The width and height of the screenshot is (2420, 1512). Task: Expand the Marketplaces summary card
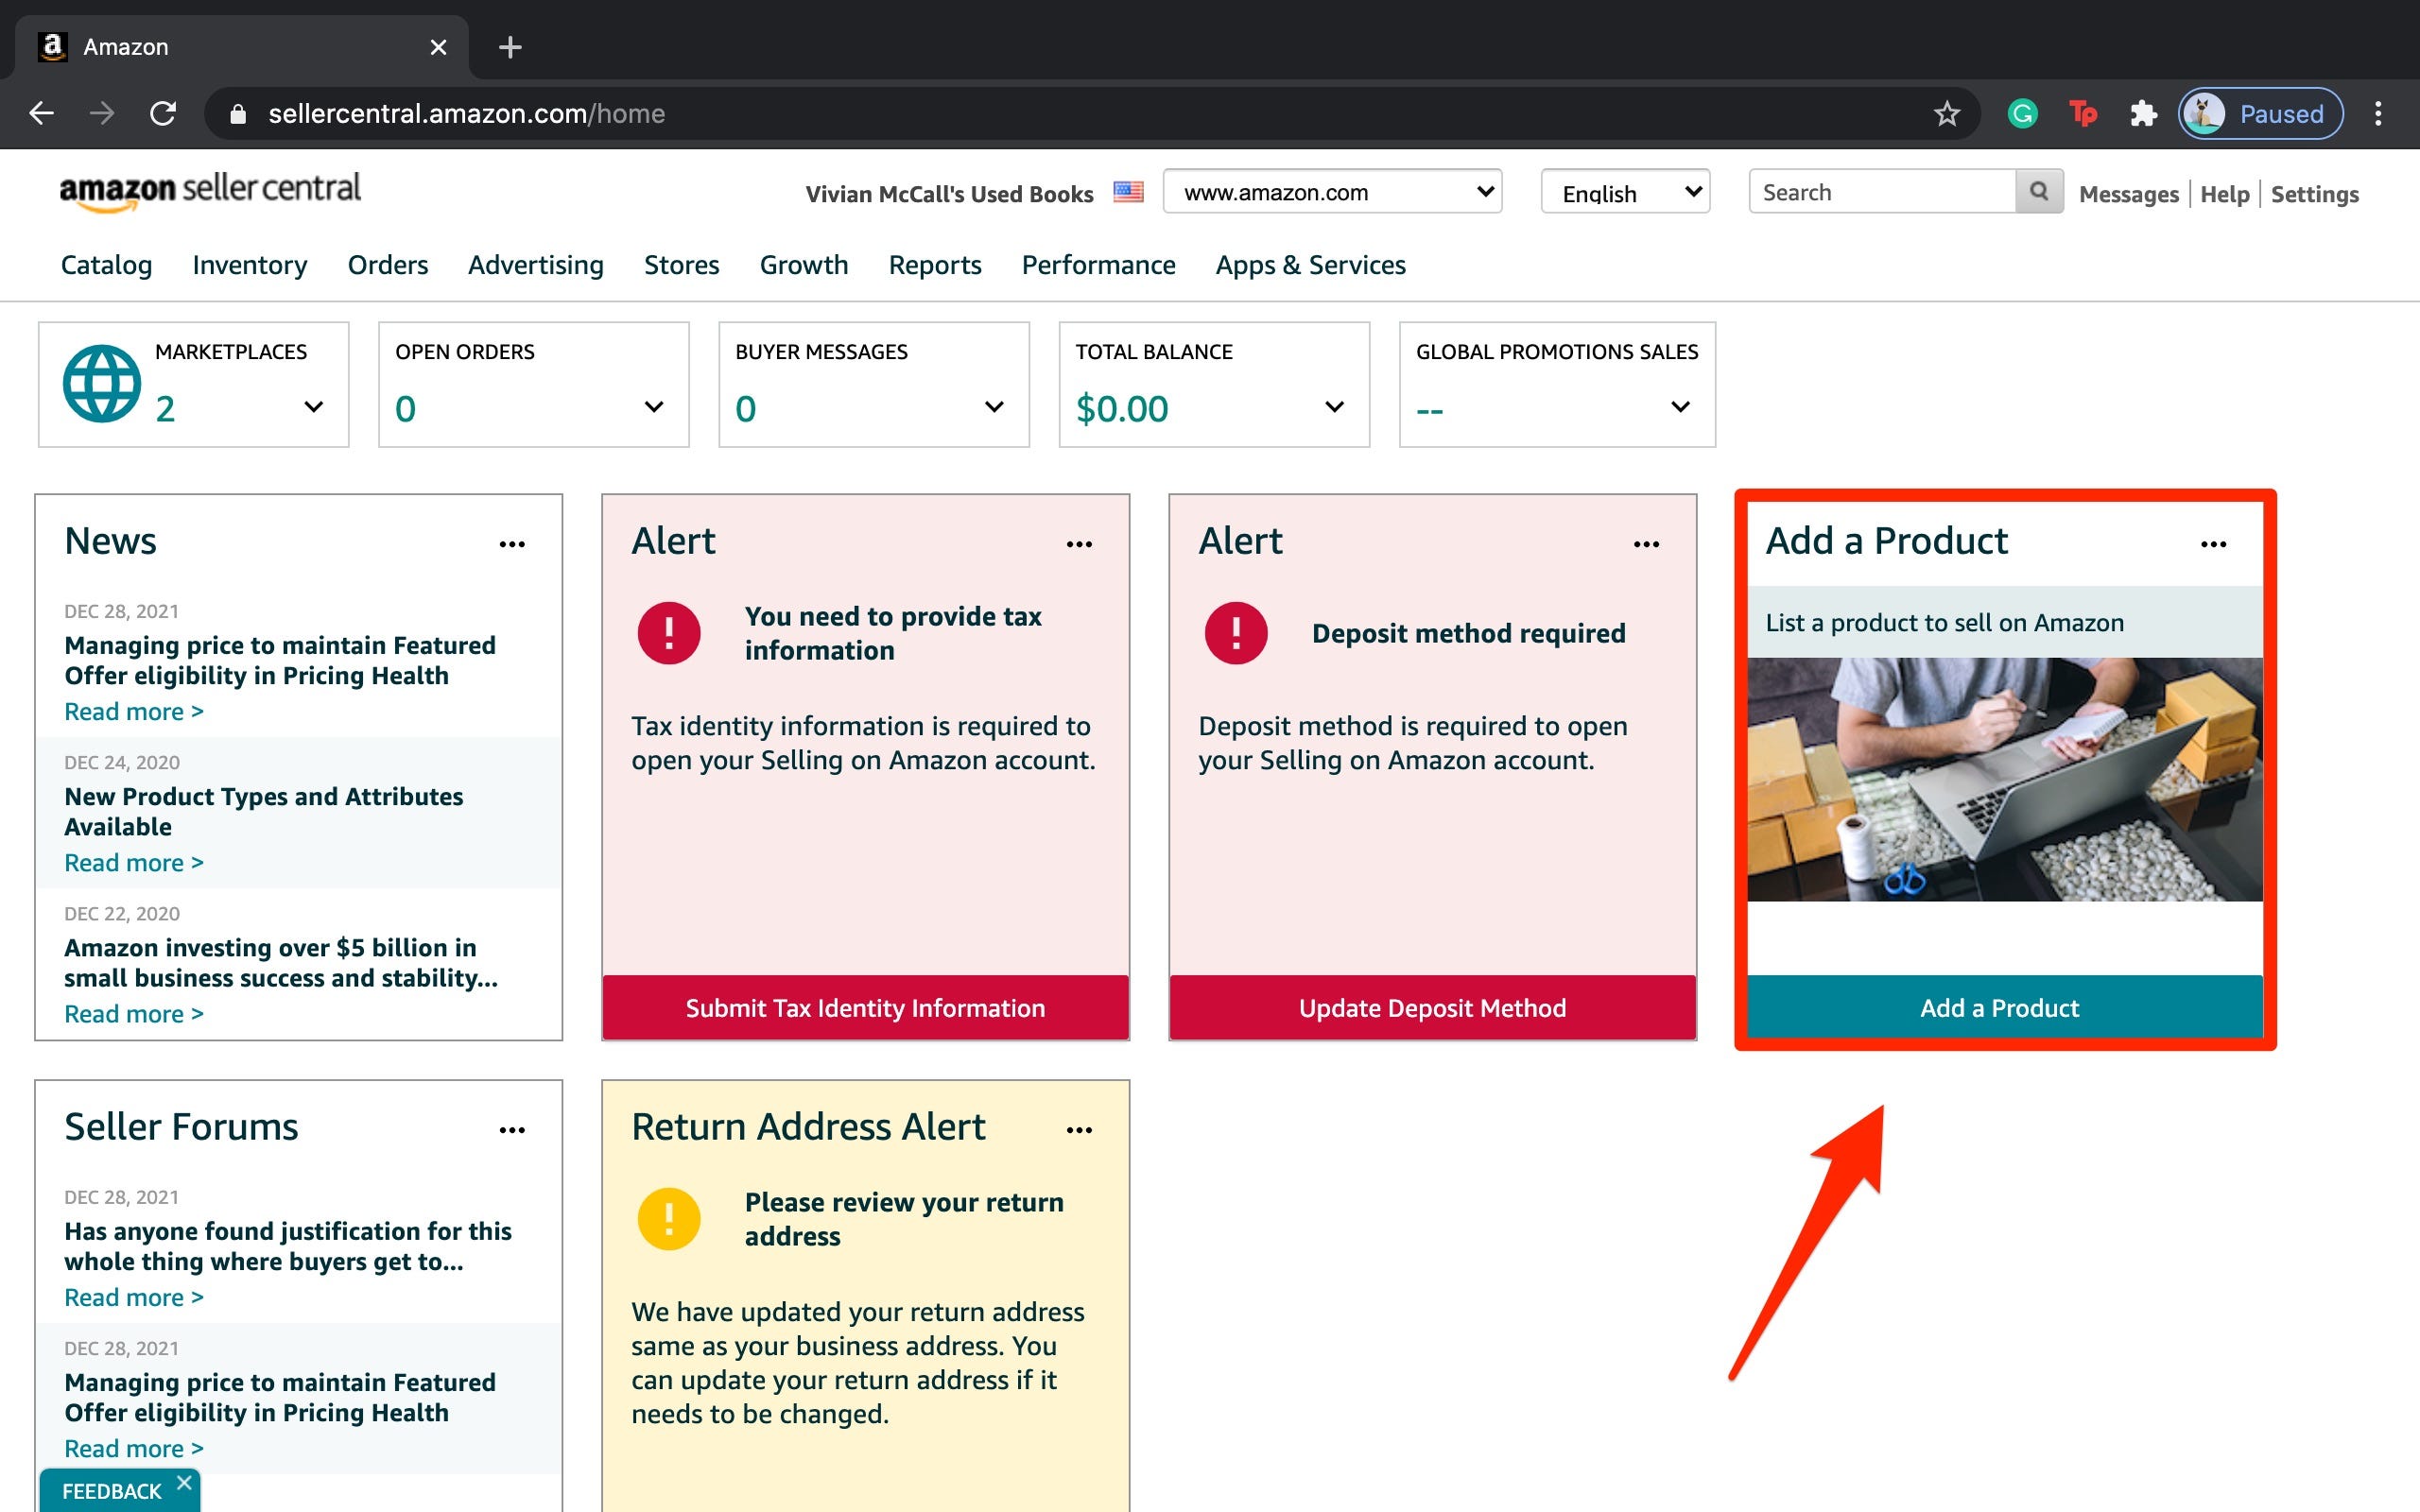point(313,407)
